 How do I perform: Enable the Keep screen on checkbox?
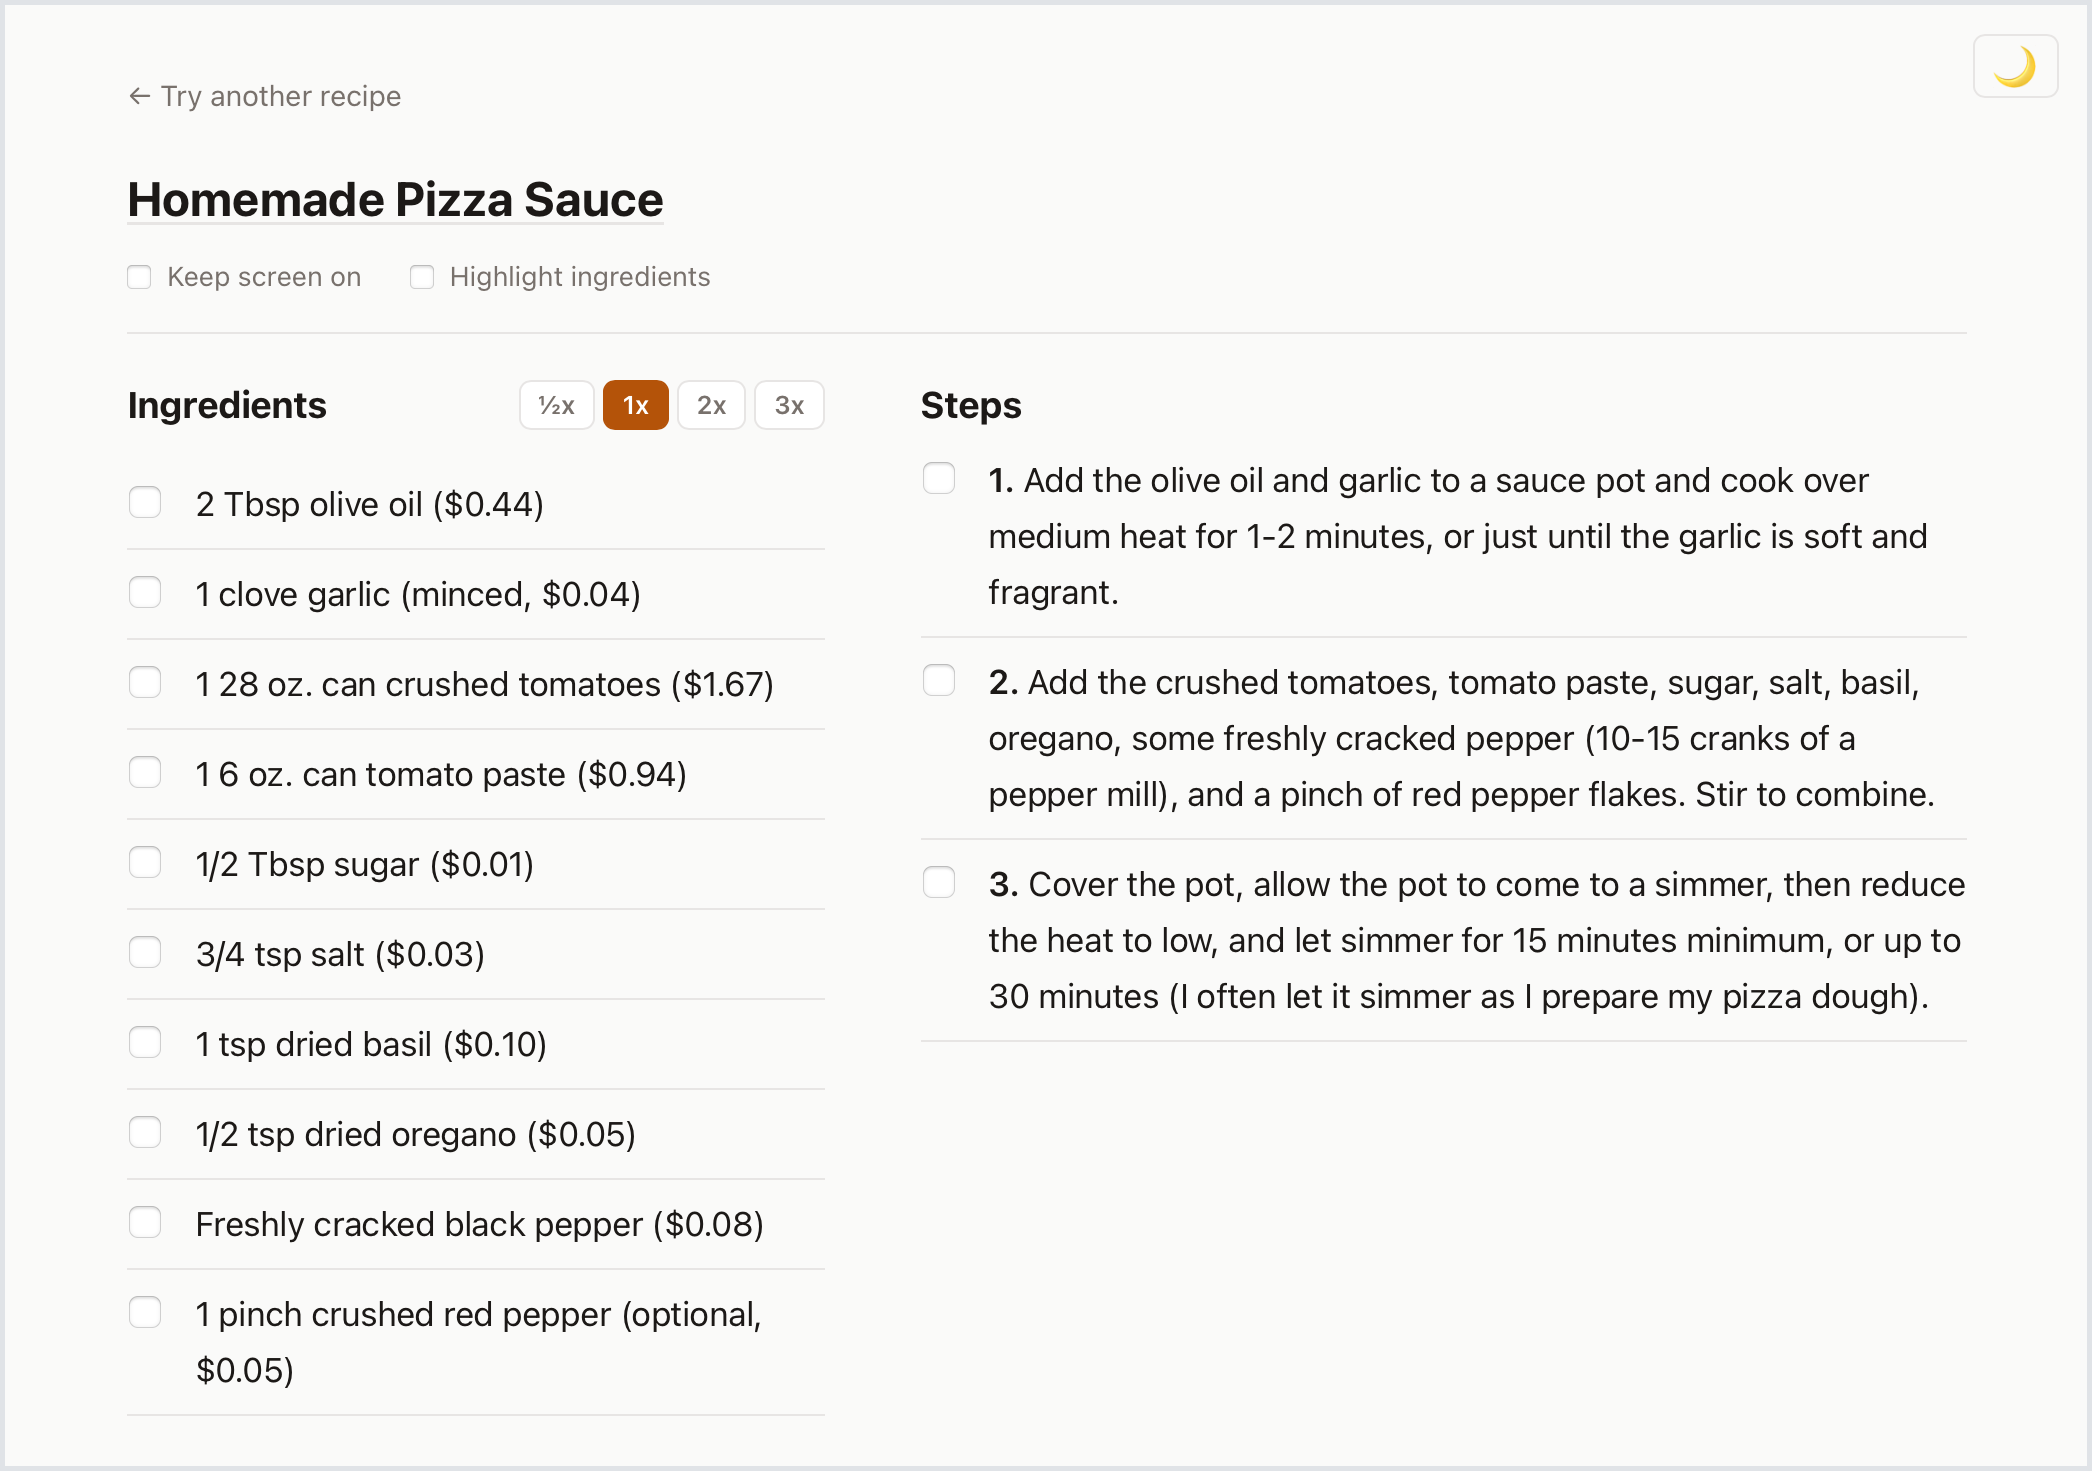(x=140, y=277)
